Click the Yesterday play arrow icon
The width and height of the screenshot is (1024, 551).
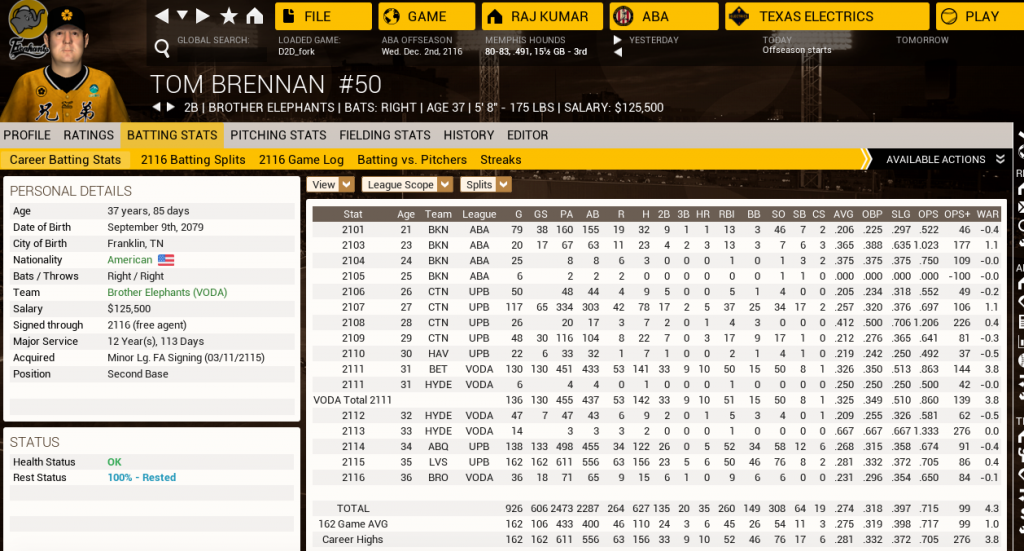pyautogui.click(x=617, y=41)
